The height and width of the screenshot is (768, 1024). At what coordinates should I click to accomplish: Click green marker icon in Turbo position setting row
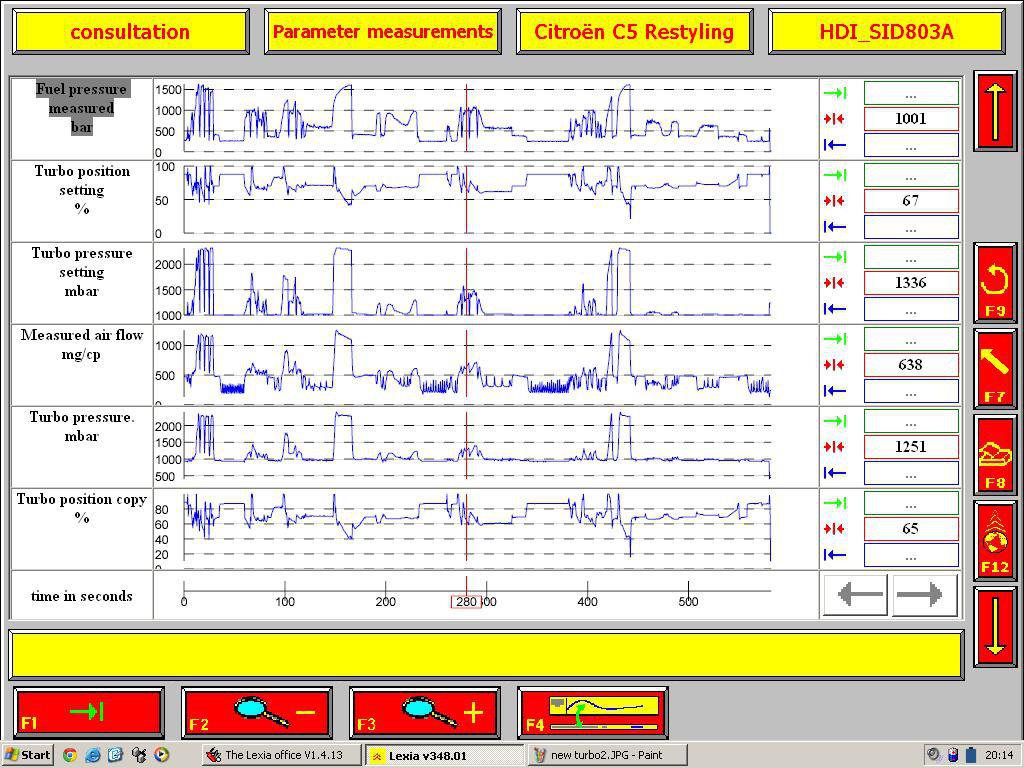(835, 175)
